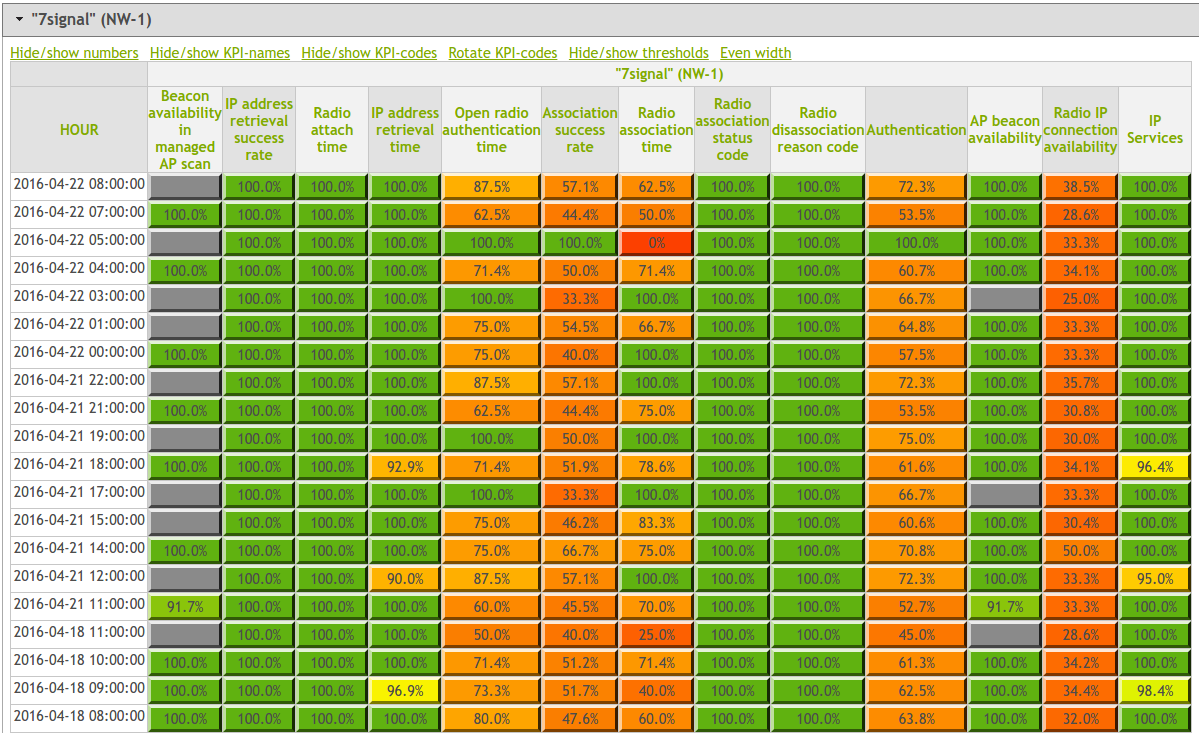Click 46.2% Association success rate cell

[580, 523]
